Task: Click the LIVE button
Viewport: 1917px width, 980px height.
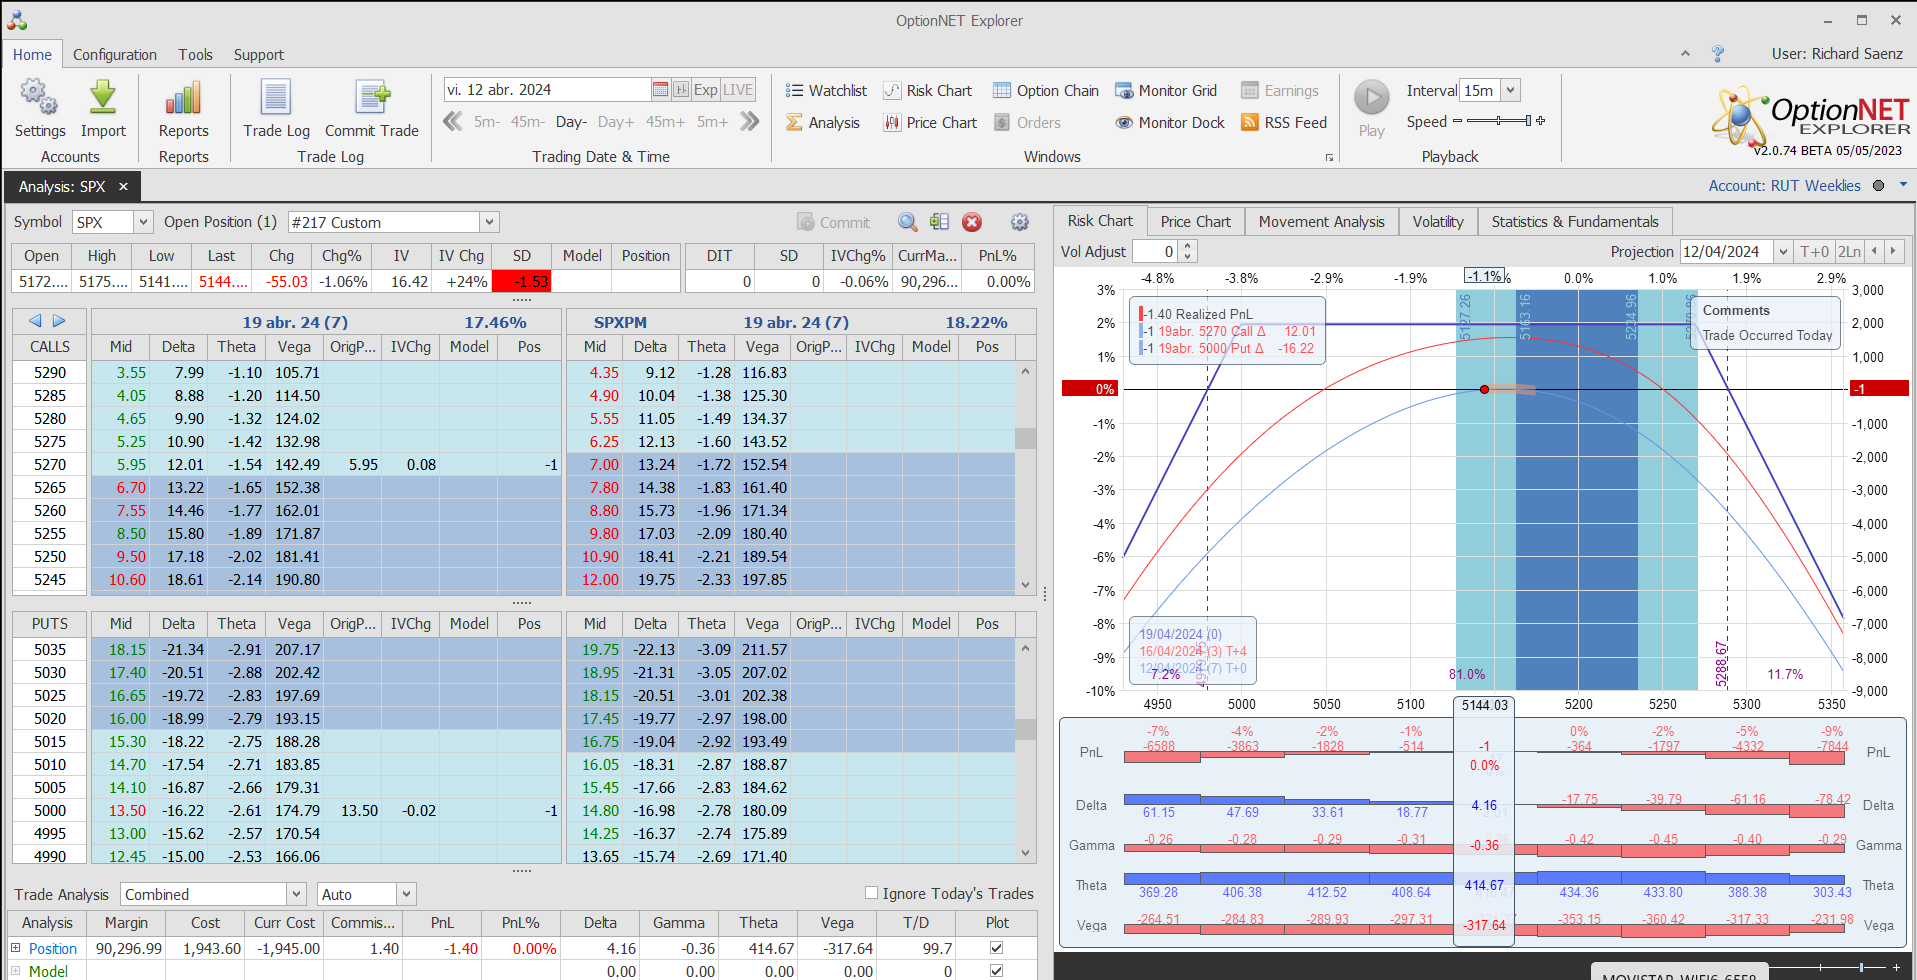Action: (x=738, y=90)
